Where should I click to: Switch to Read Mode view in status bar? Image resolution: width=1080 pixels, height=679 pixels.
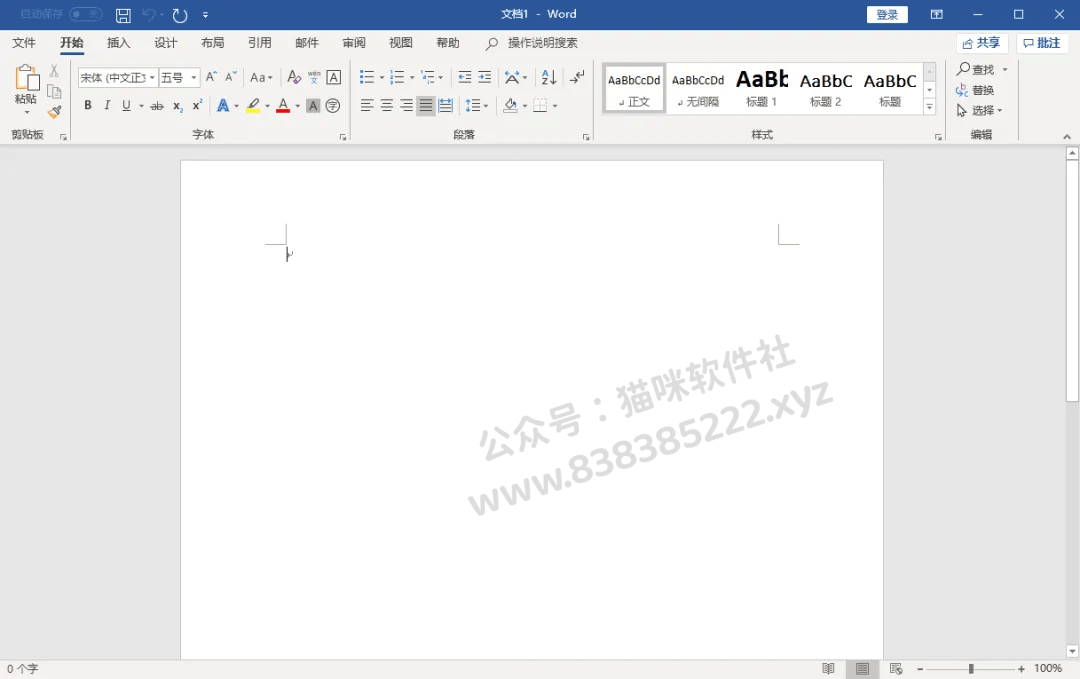[x=828, y=669]
